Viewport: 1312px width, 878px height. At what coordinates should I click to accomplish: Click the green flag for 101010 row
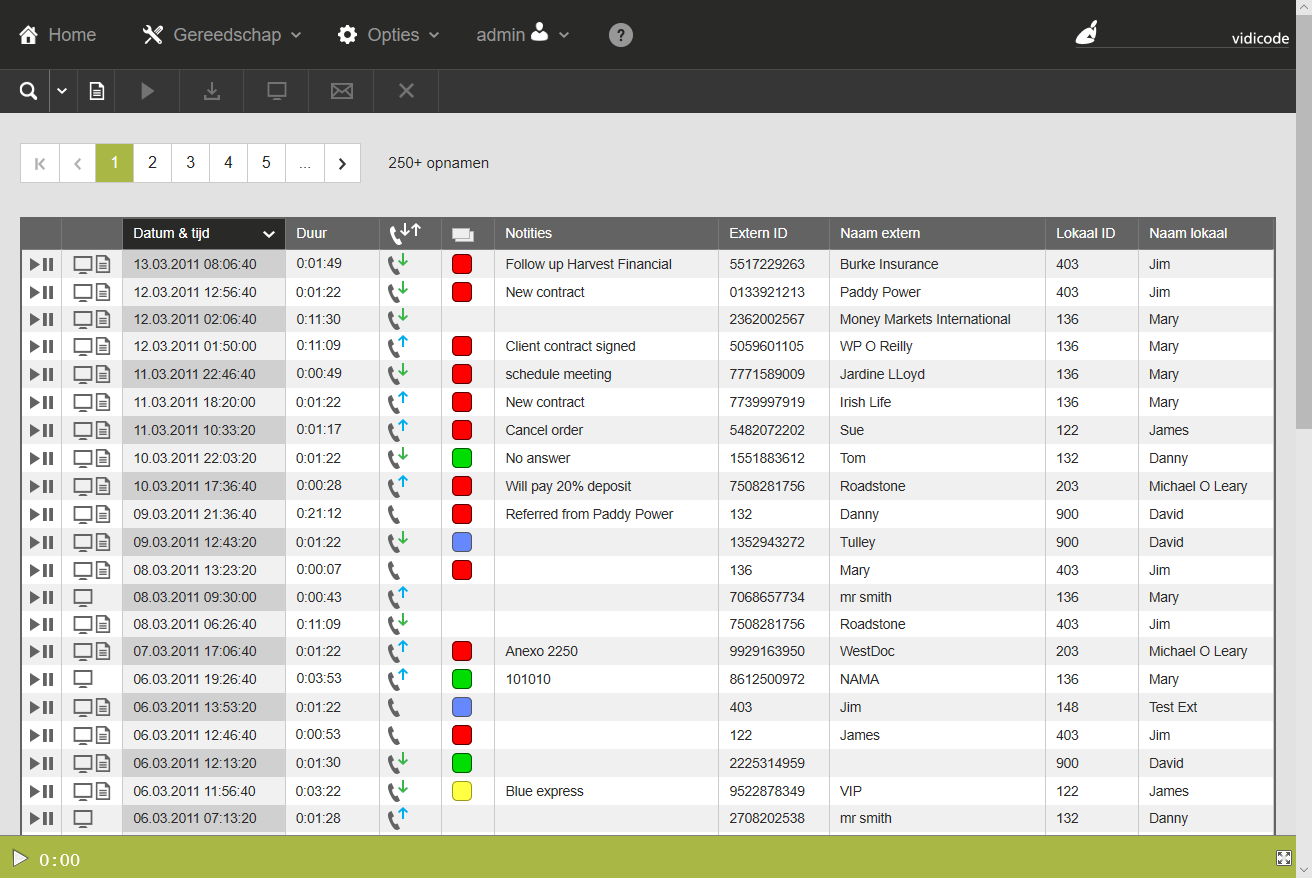462,679
